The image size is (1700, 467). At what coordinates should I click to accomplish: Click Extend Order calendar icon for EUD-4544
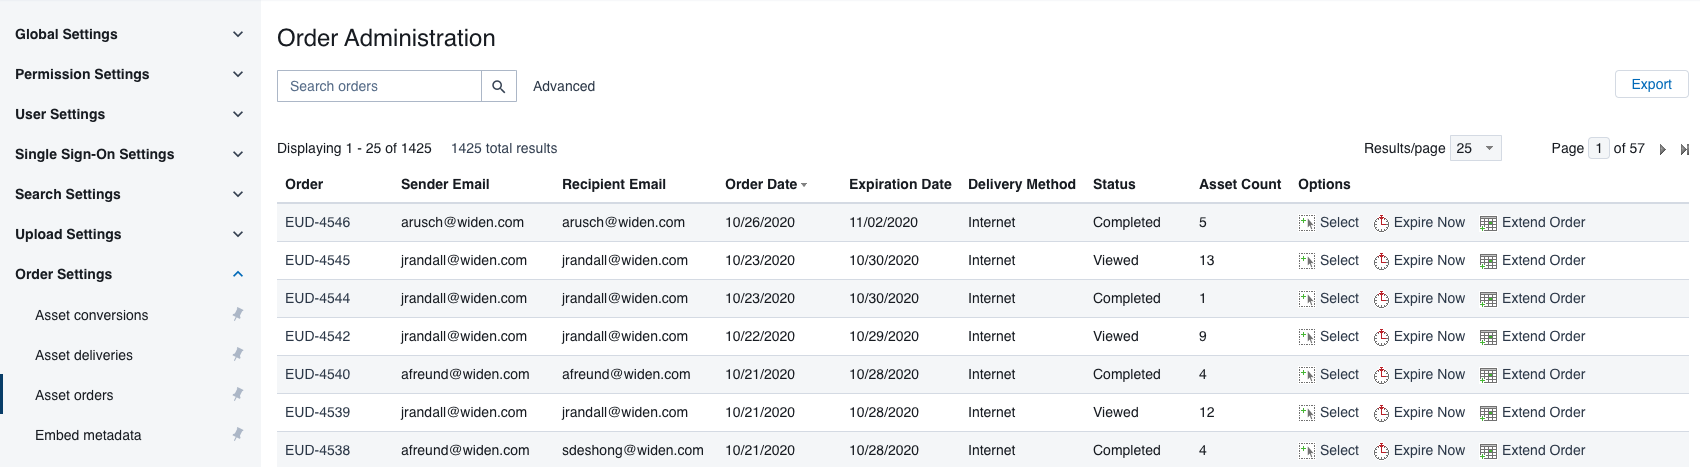click(x=1488, y=299)
